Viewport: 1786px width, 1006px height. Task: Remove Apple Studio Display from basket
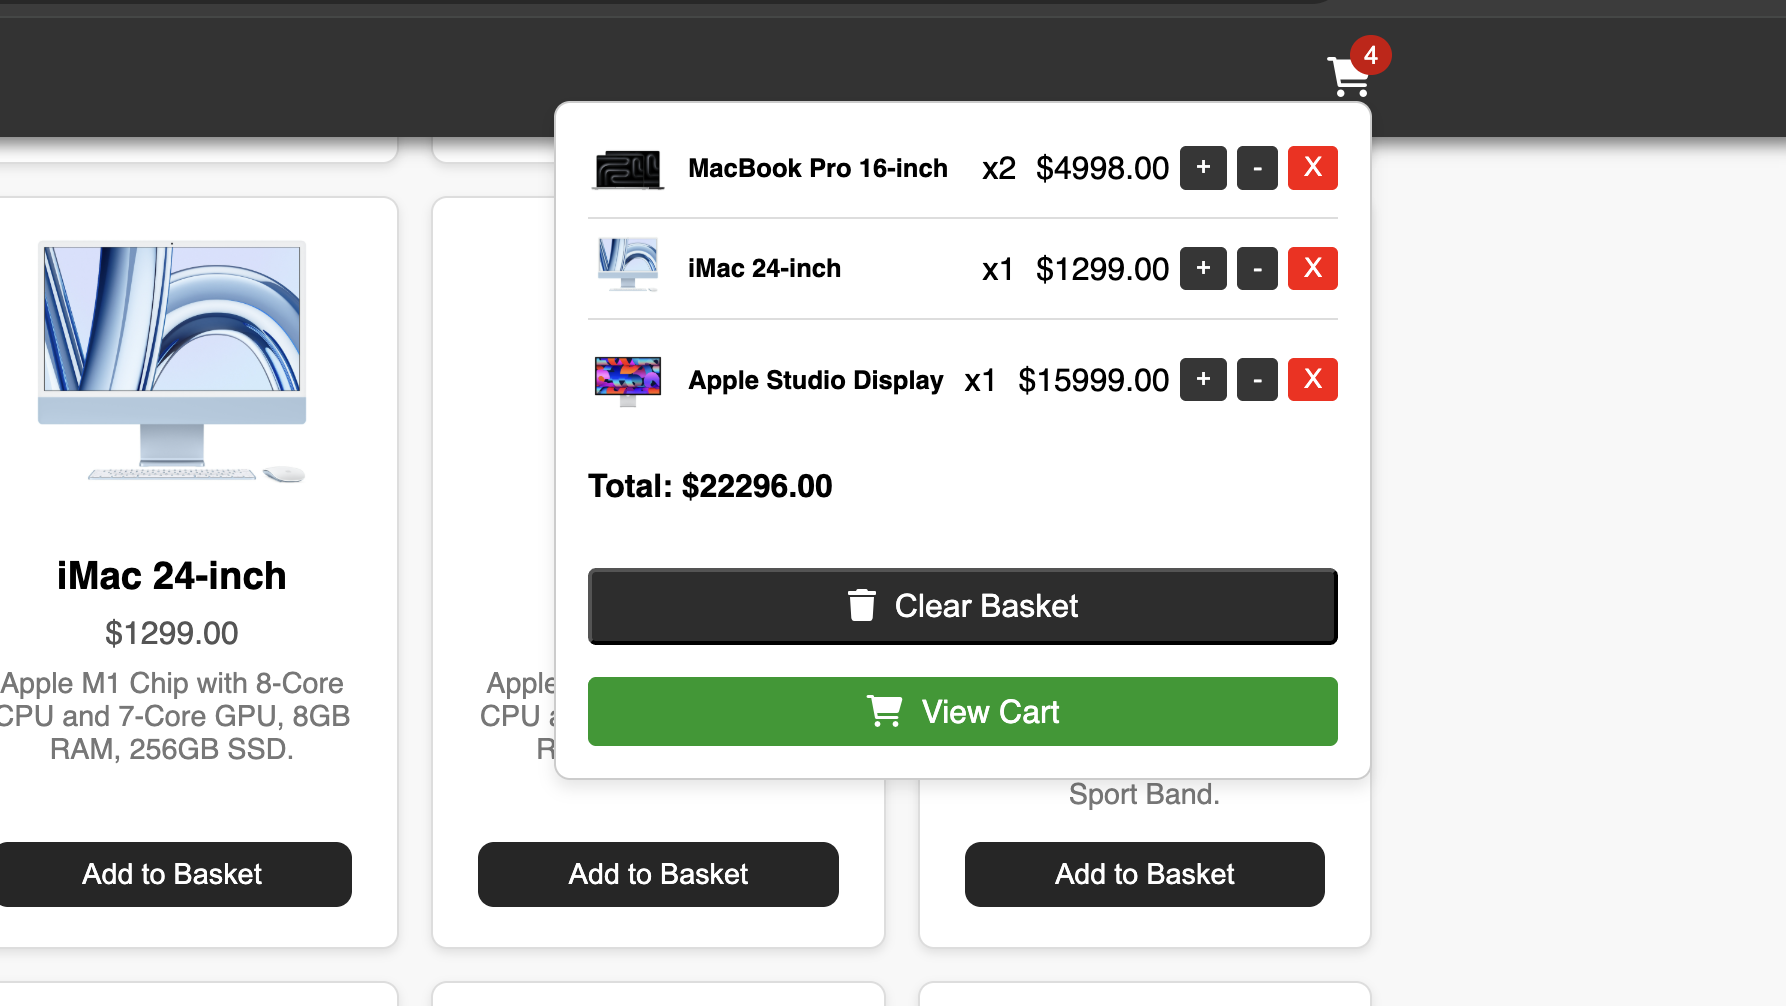tap(1312, 380)
